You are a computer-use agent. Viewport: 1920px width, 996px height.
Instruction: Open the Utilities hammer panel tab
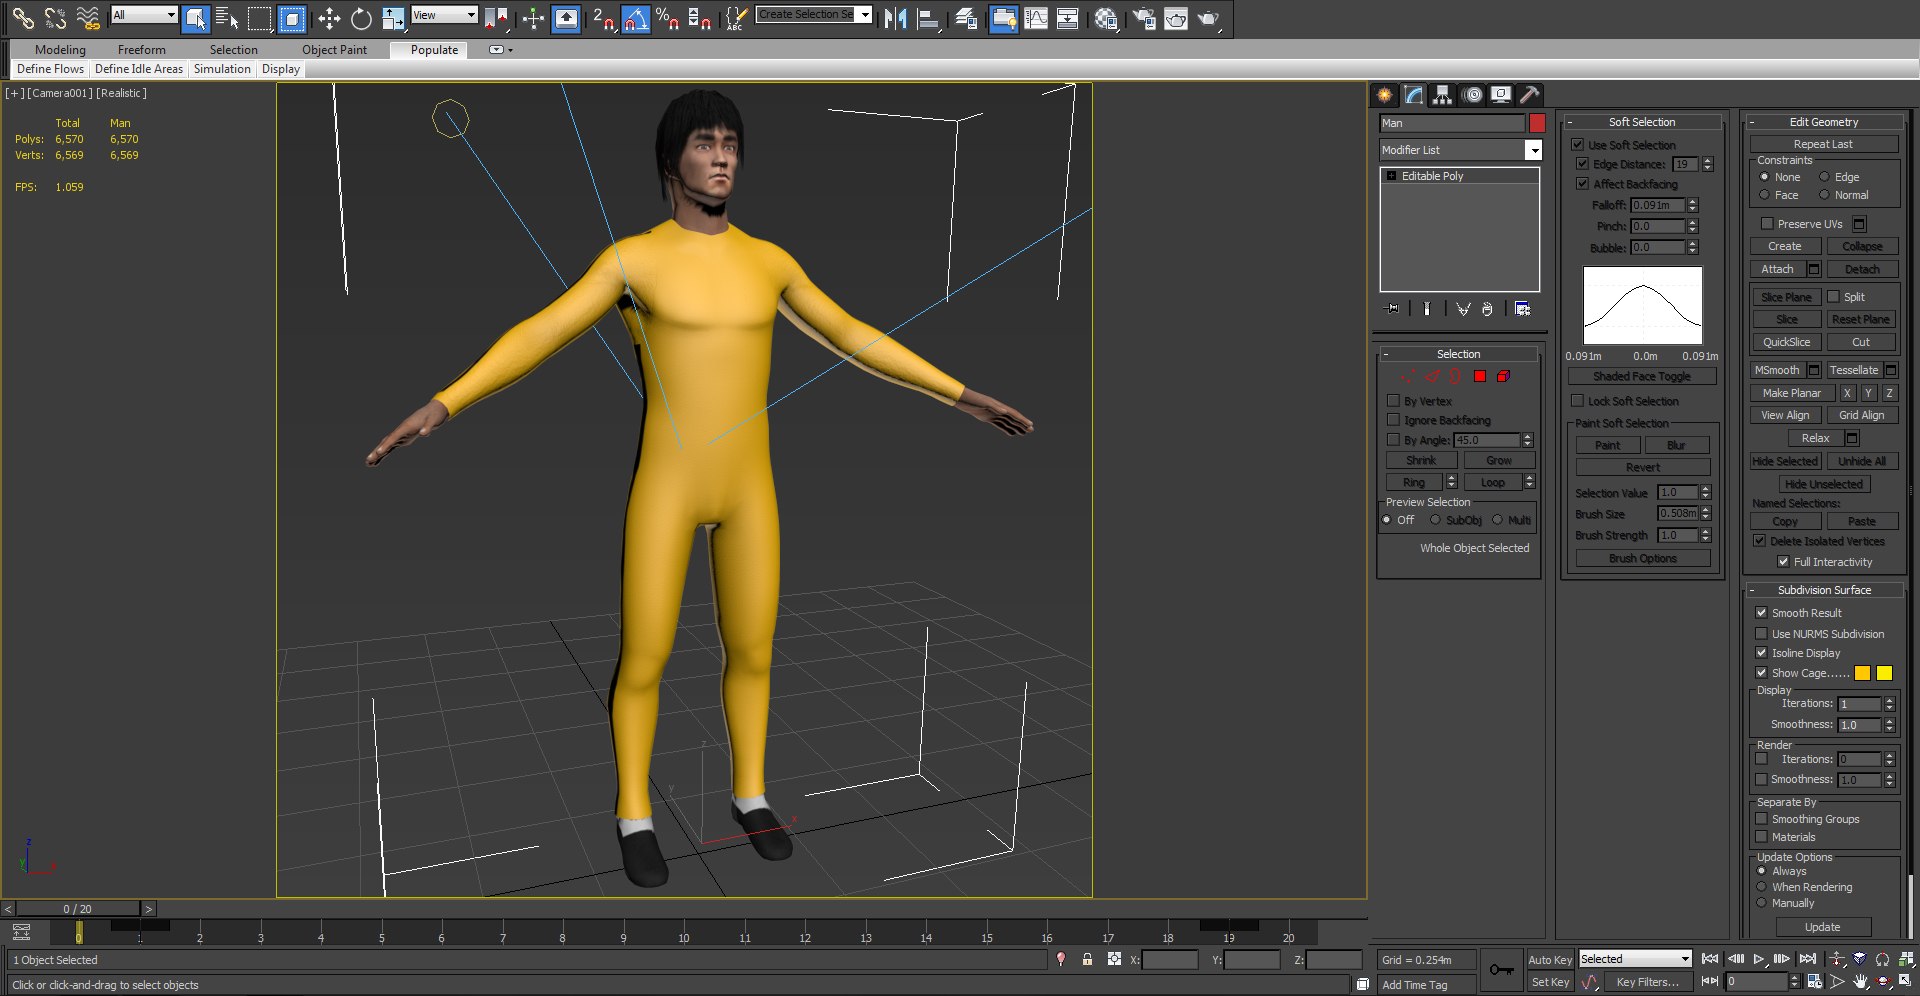1529,94
